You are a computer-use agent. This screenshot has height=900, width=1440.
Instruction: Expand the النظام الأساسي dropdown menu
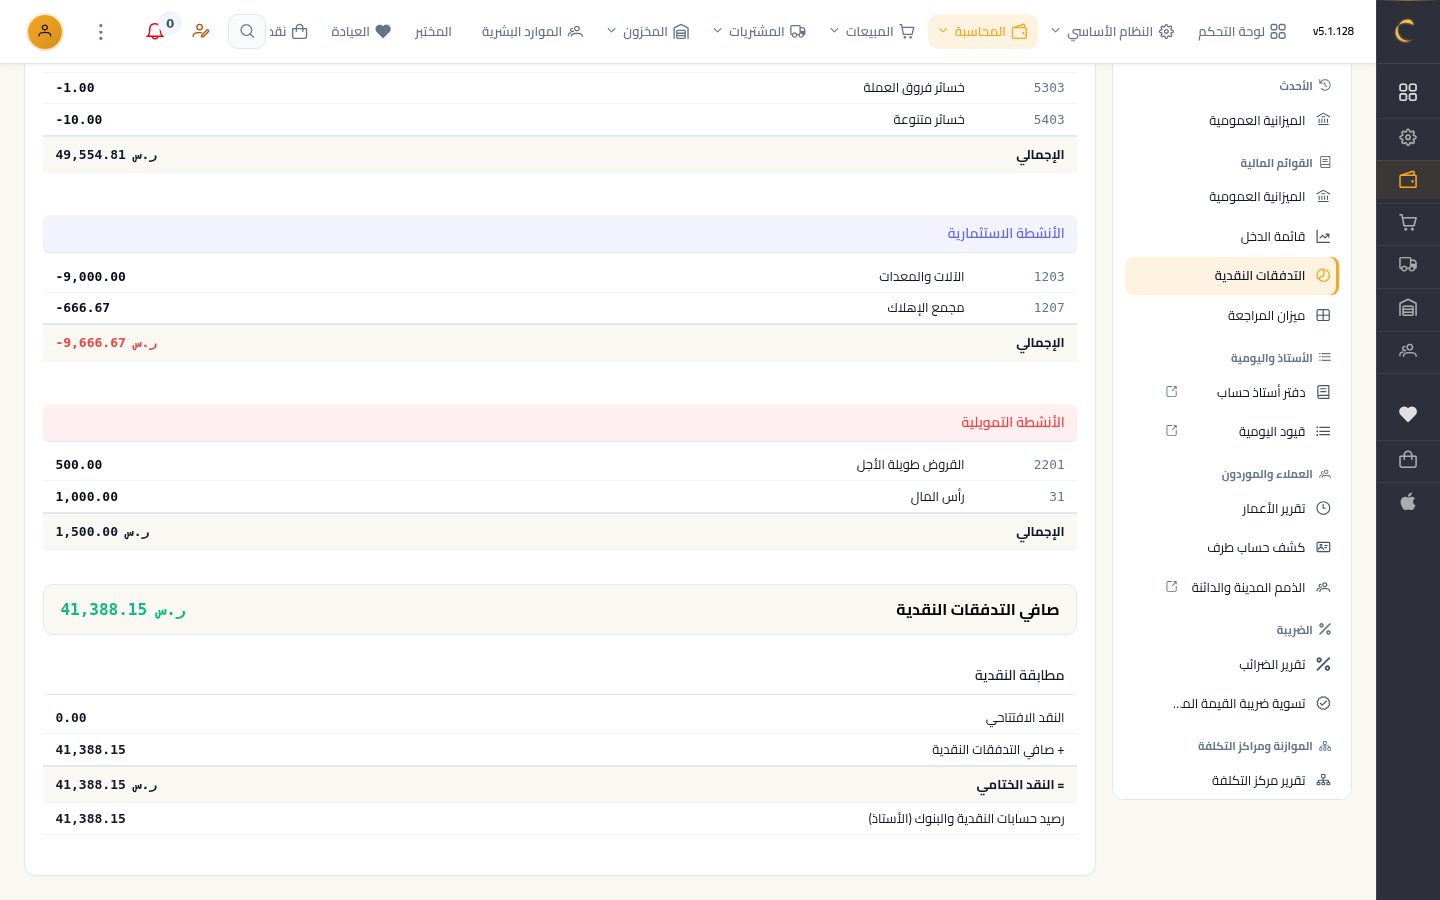tap(1112, 32)
